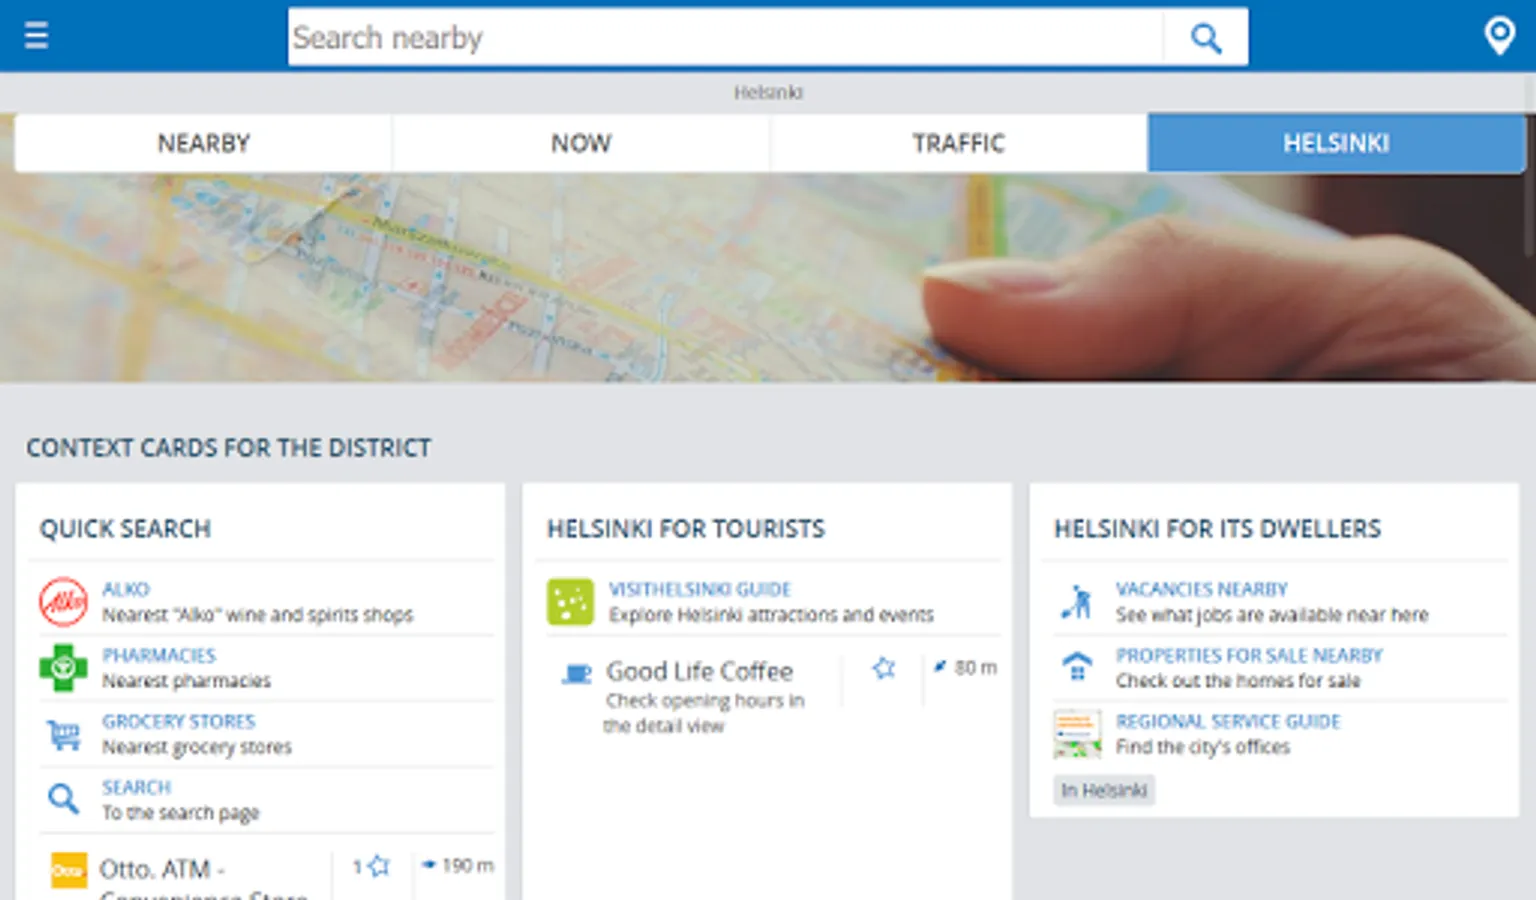Click the 190 m distance indicator
Screen dimensions: 1536x900
pyautogui.click(x=458, y=866)
